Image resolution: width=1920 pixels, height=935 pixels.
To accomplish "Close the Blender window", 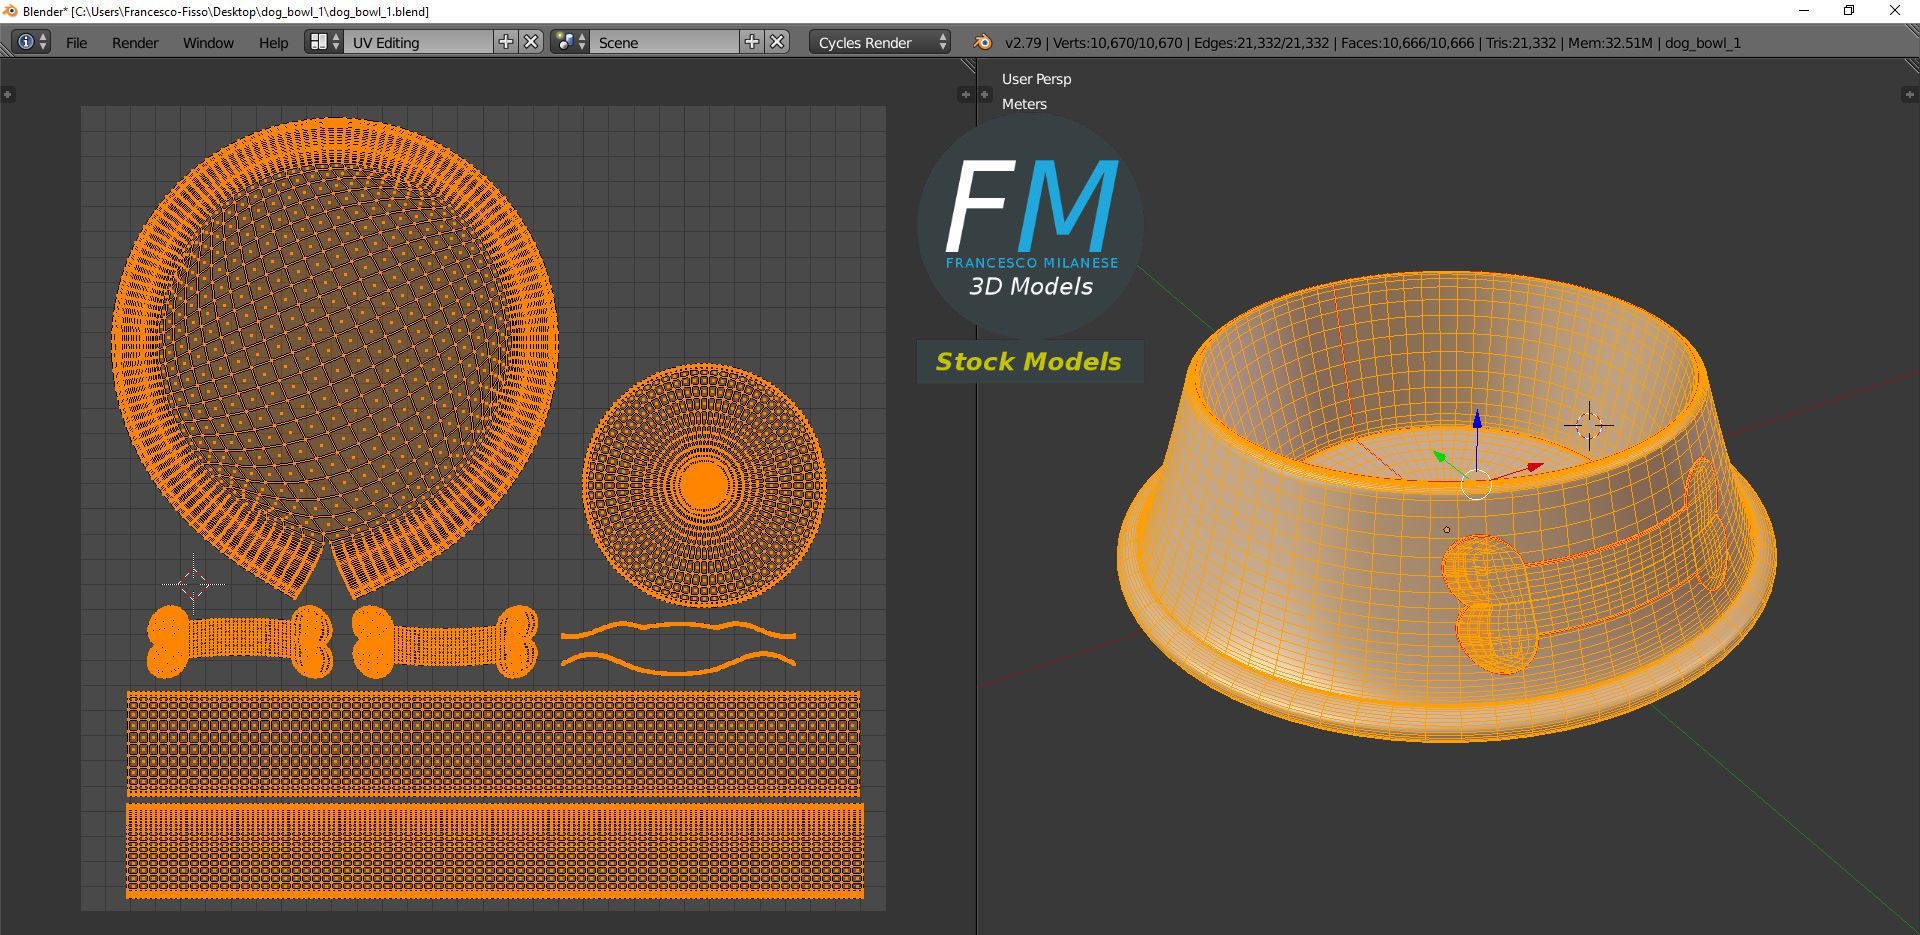I will tap(1895, 11).
